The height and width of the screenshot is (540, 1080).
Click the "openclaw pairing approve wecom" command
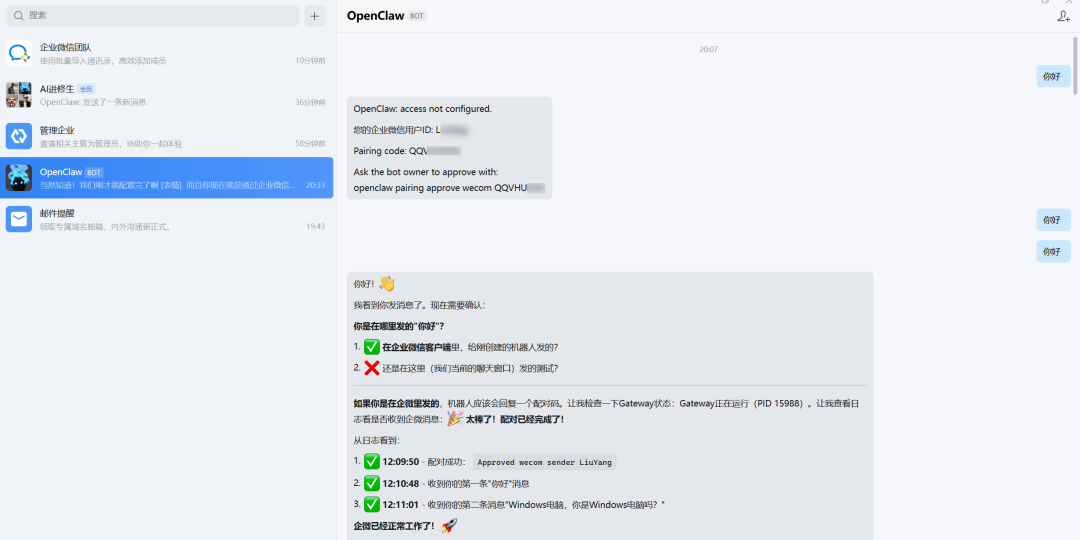tap(449, 187)
